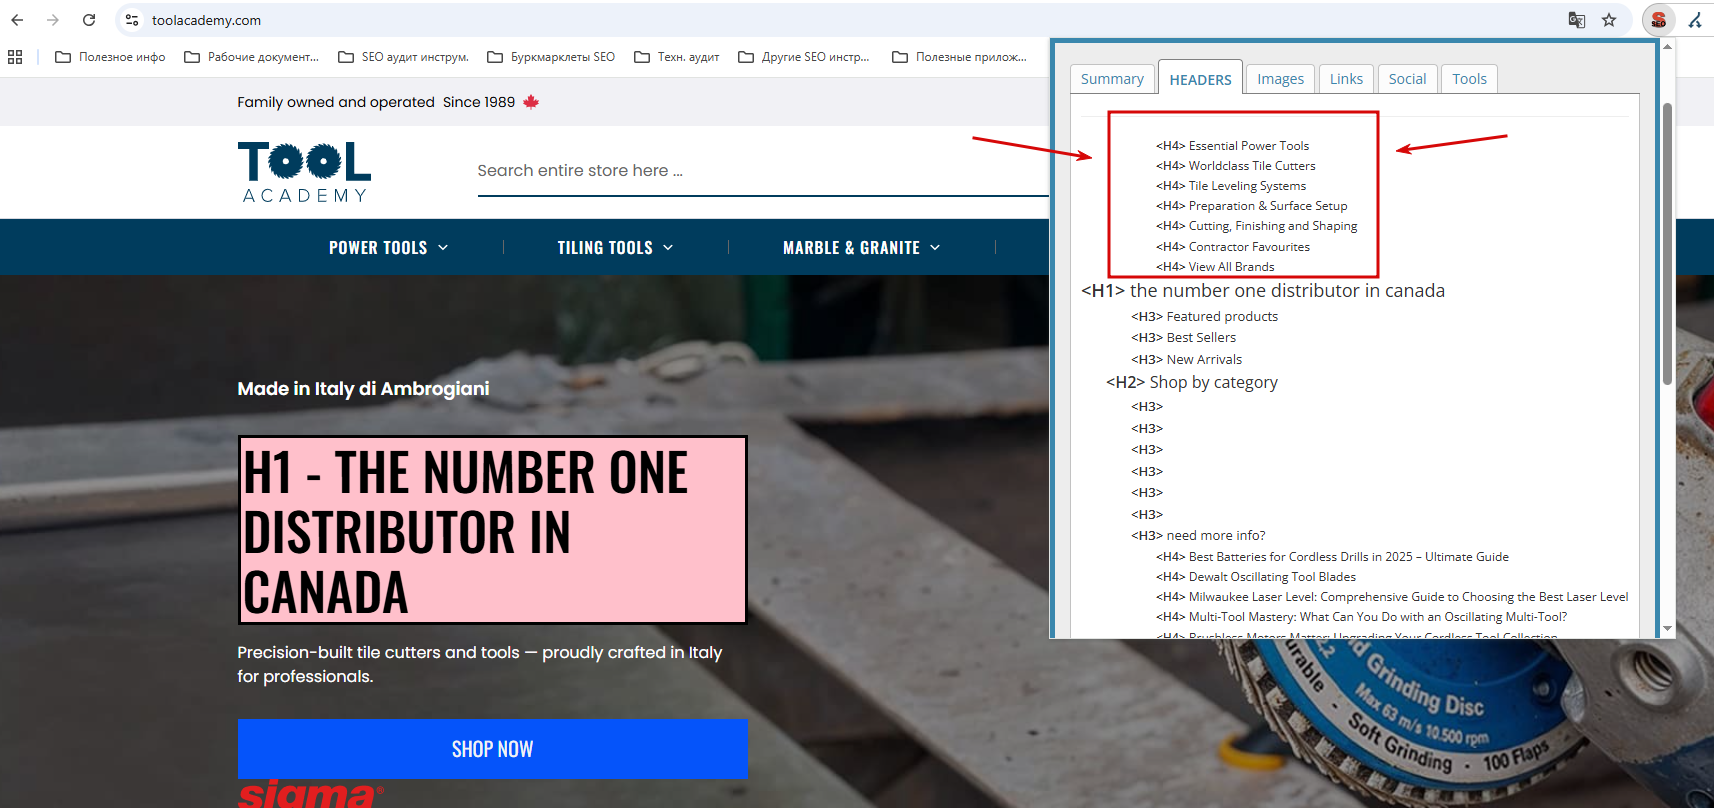Click the Sigma brand logo
1714x808 pixels.
[x=310, y=794]
